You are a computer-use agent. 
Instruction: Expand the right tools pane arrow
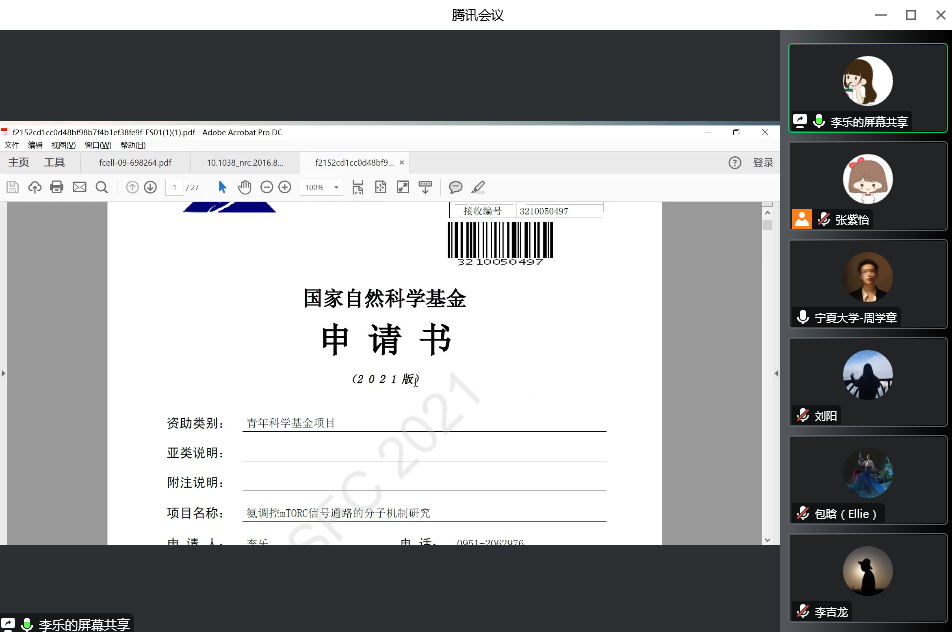777,373
